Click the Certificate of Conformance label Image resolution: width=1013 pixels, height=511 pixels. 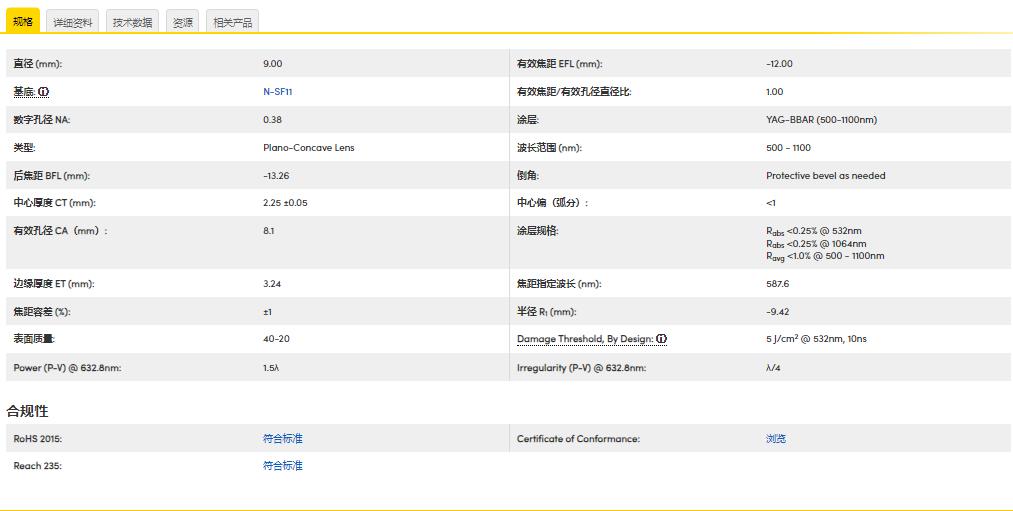click(x=578, y=439)
